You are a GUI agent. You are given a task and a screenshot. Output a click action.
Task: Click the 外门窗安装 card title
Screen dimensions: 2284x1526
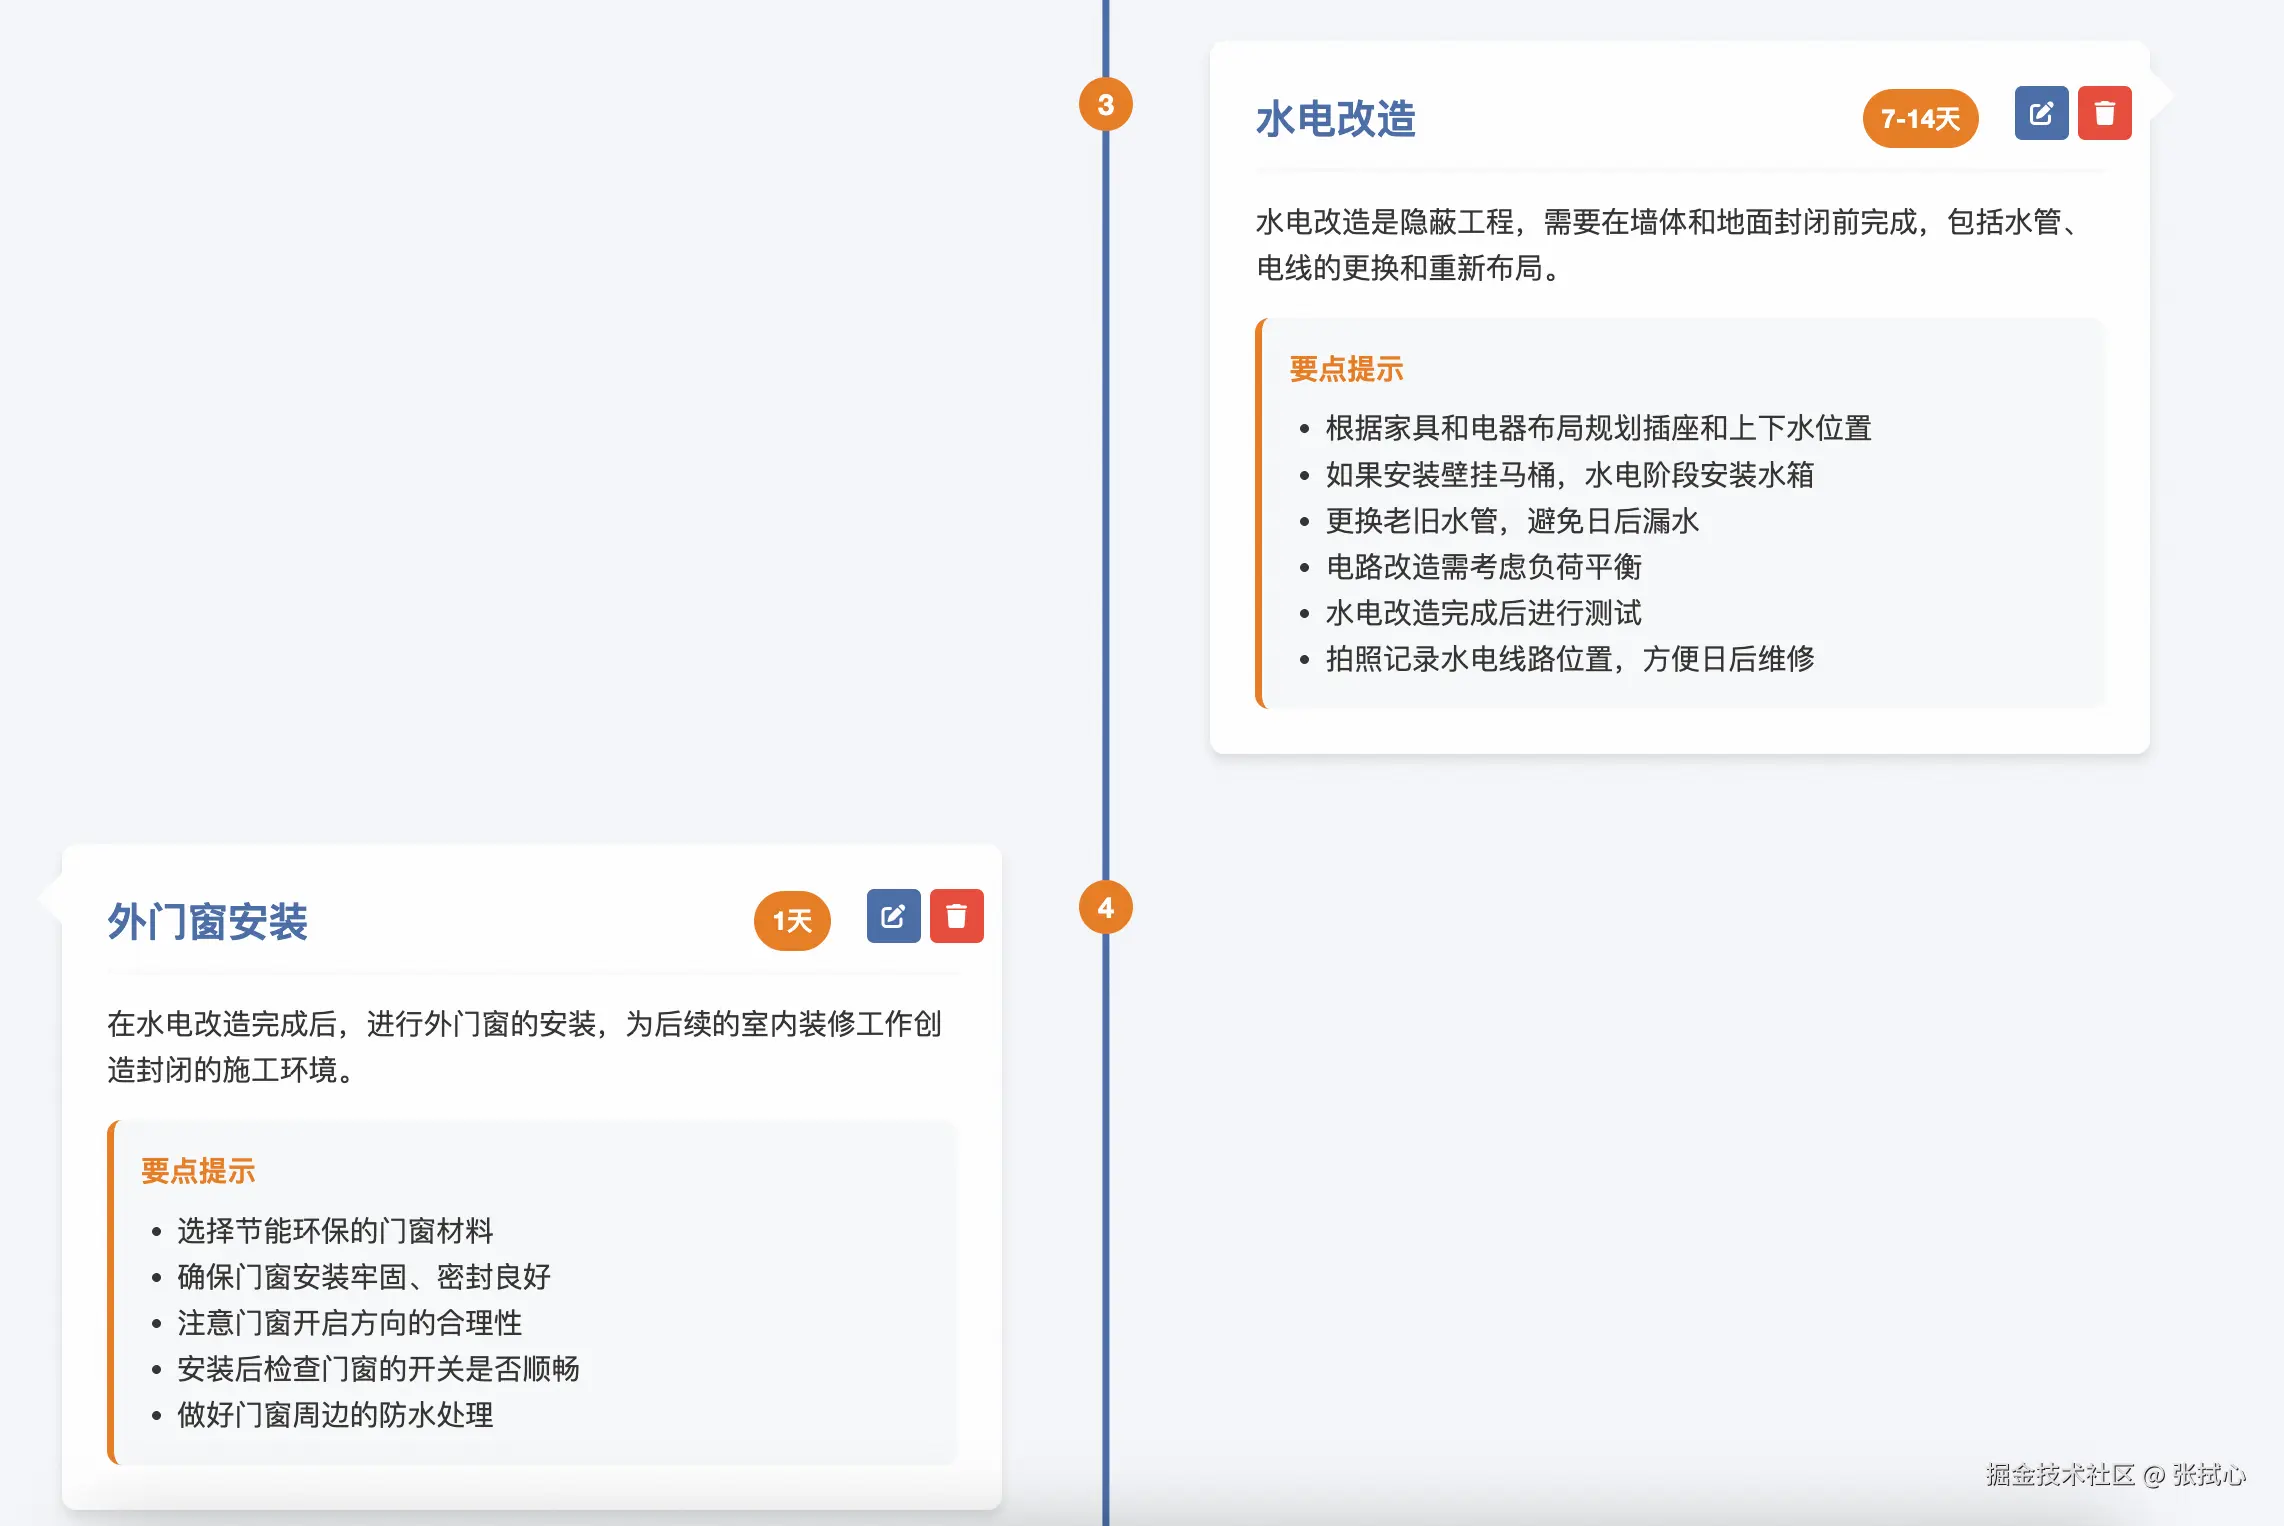tap(208, 922)
